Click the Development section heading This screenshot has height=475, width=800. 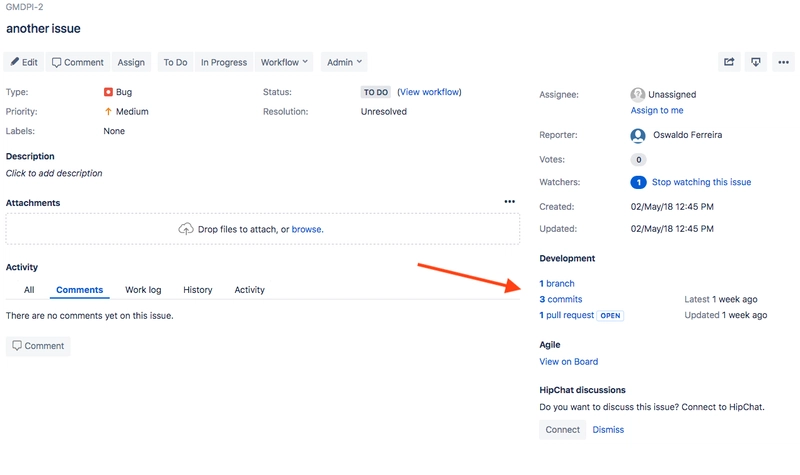point(567,259)
